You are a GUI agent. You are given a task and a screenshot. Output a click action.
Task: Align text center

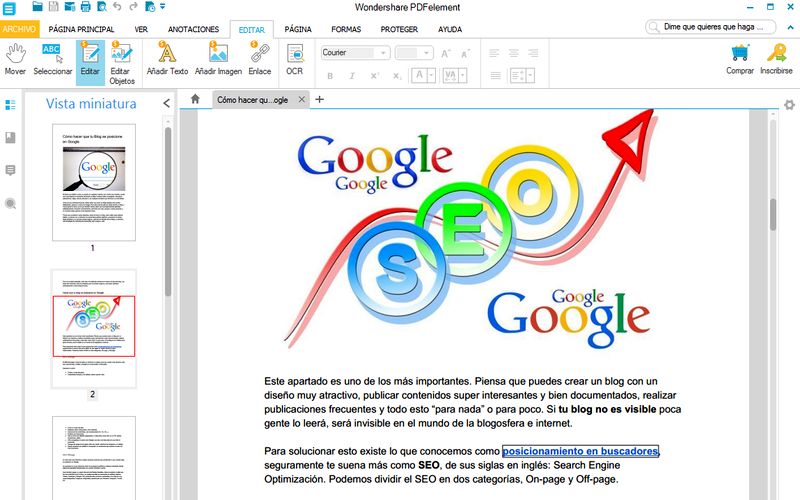coord(514,53)
